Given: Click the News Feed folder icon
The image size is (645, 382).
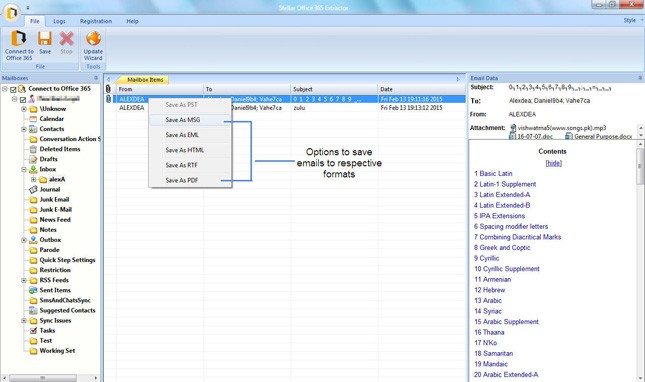Looking at the screenshot, I should click(33, 220).
